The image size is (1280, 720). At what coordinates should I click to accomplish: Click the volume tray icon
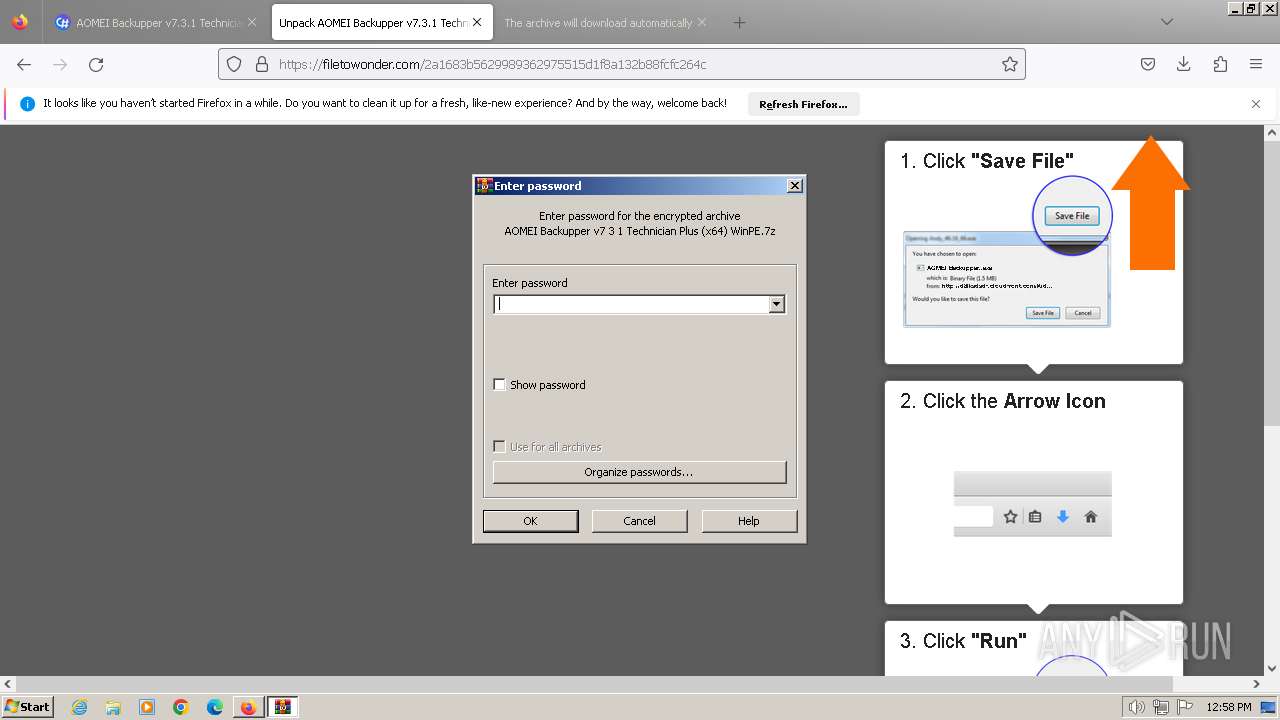tap(1137, 707)
